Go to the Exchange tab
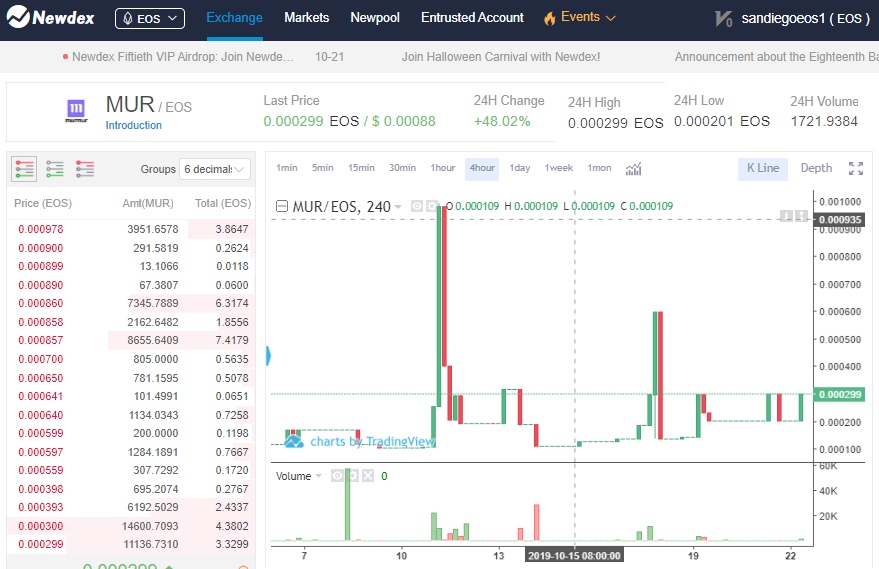The image size is (879, 569). [234, 17]
